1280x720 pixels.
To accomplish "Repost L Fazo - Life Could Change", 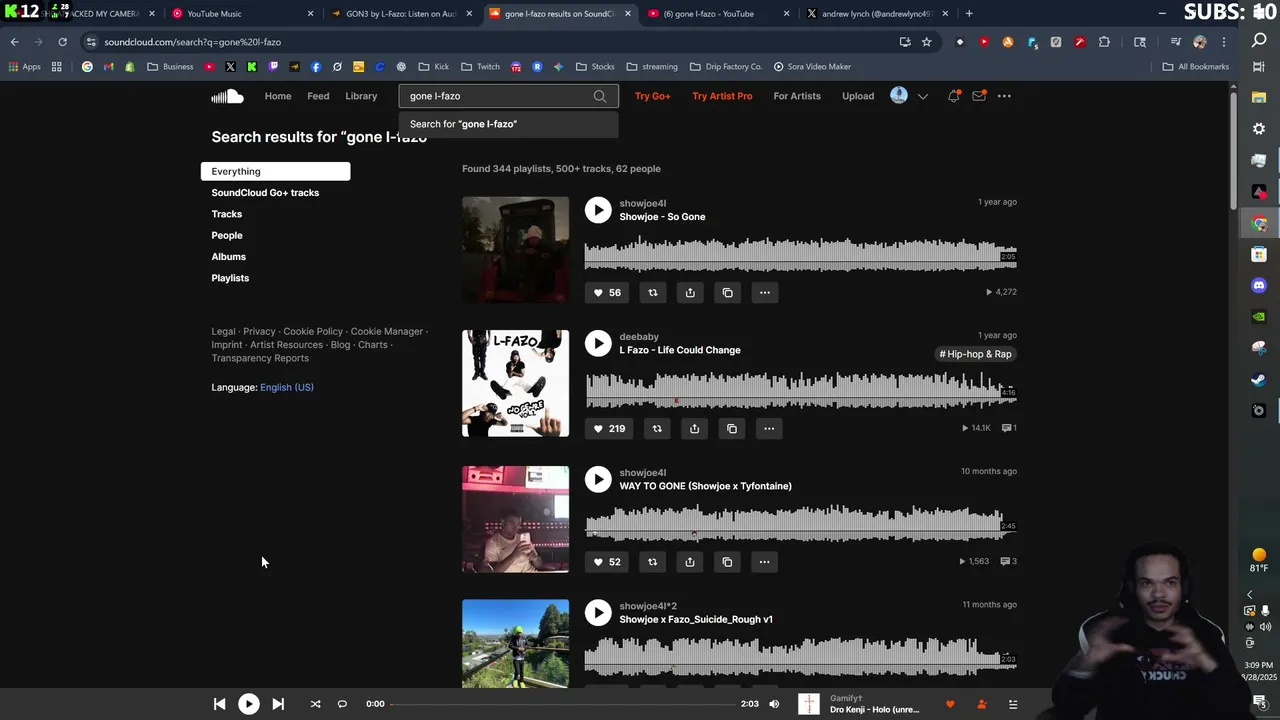I will click(657, 429).
